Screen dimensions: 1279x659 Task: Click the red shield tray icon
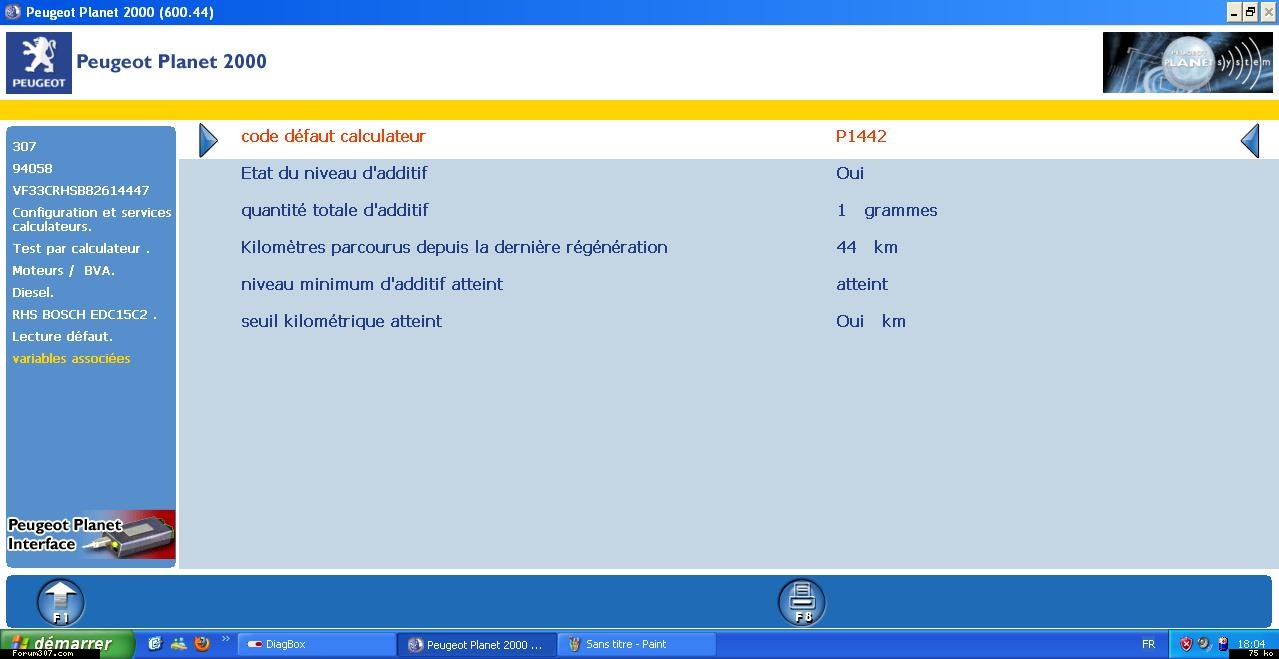1186,644
